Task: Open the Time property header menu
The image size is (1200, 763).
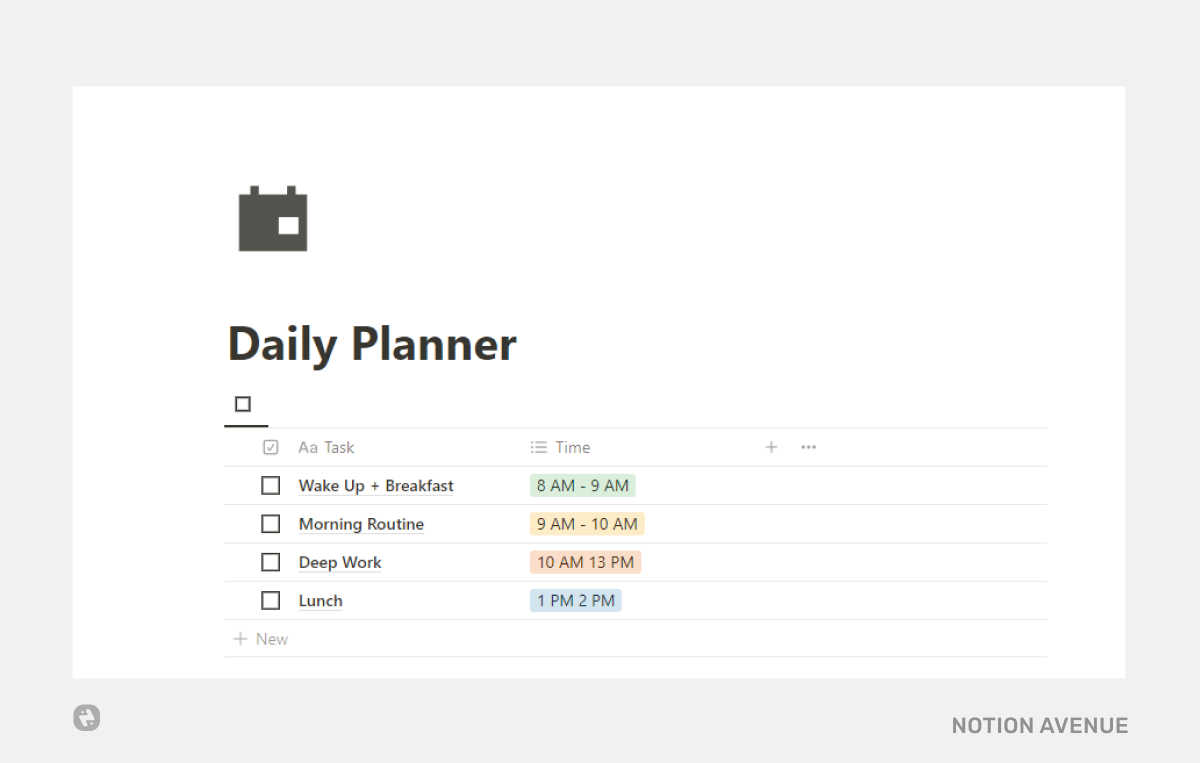Action: pyautogui.click(x=575, y=447)
